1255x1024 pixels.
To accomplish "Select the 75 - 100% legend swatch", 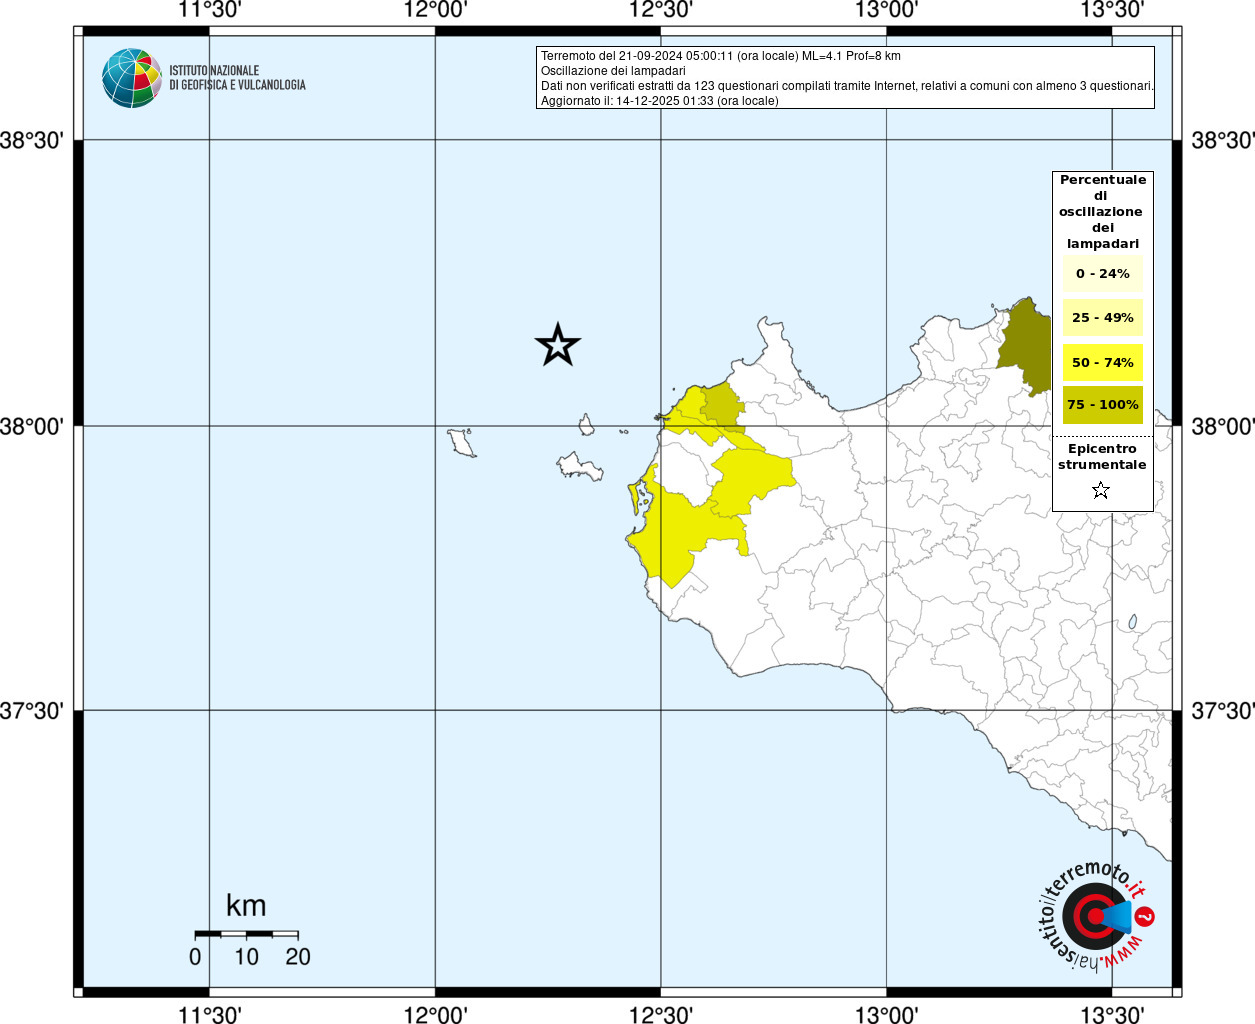I will point(1103,405).
